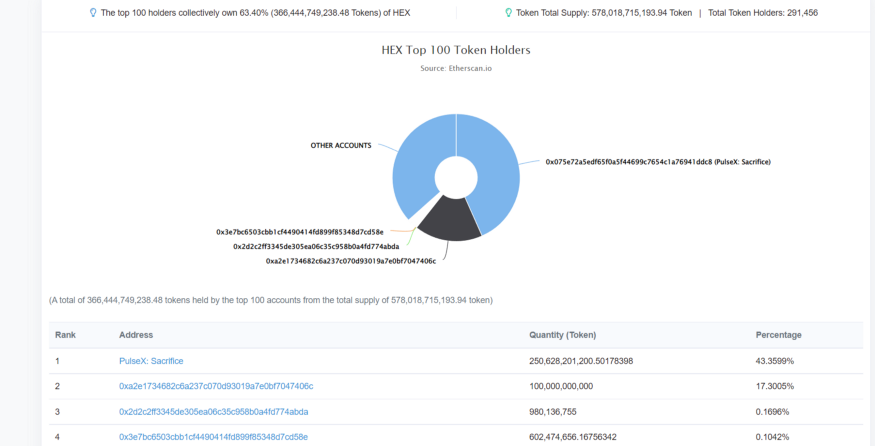Click rank 3 cell
The height and width of the screenshot is (446, 875).
tap(57, 412)
